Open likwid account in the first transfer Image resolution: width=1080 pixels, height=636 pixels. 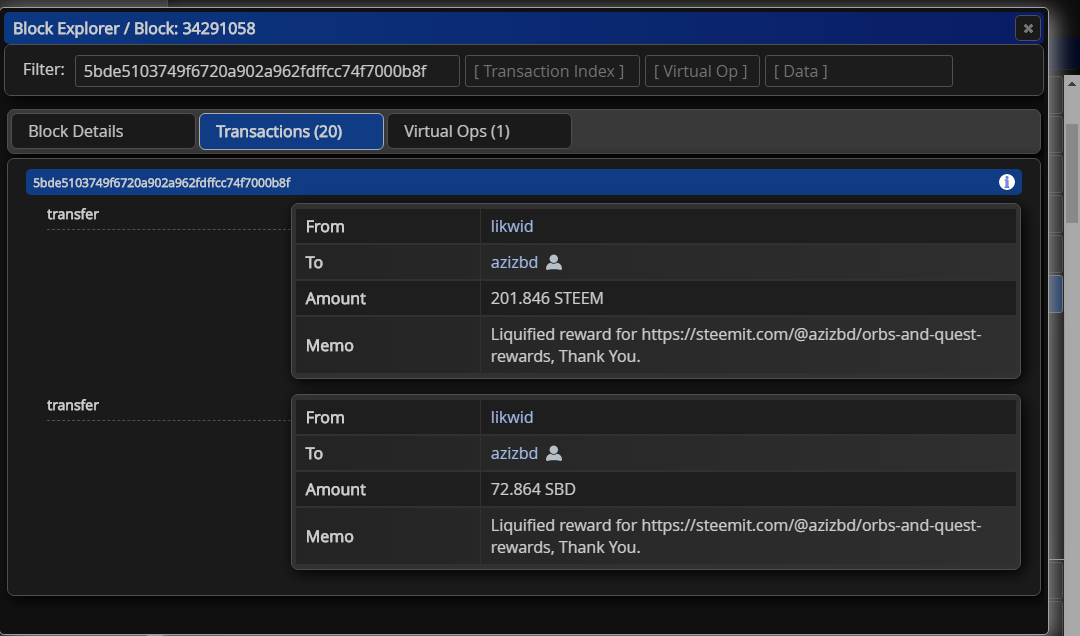[512, 226]
